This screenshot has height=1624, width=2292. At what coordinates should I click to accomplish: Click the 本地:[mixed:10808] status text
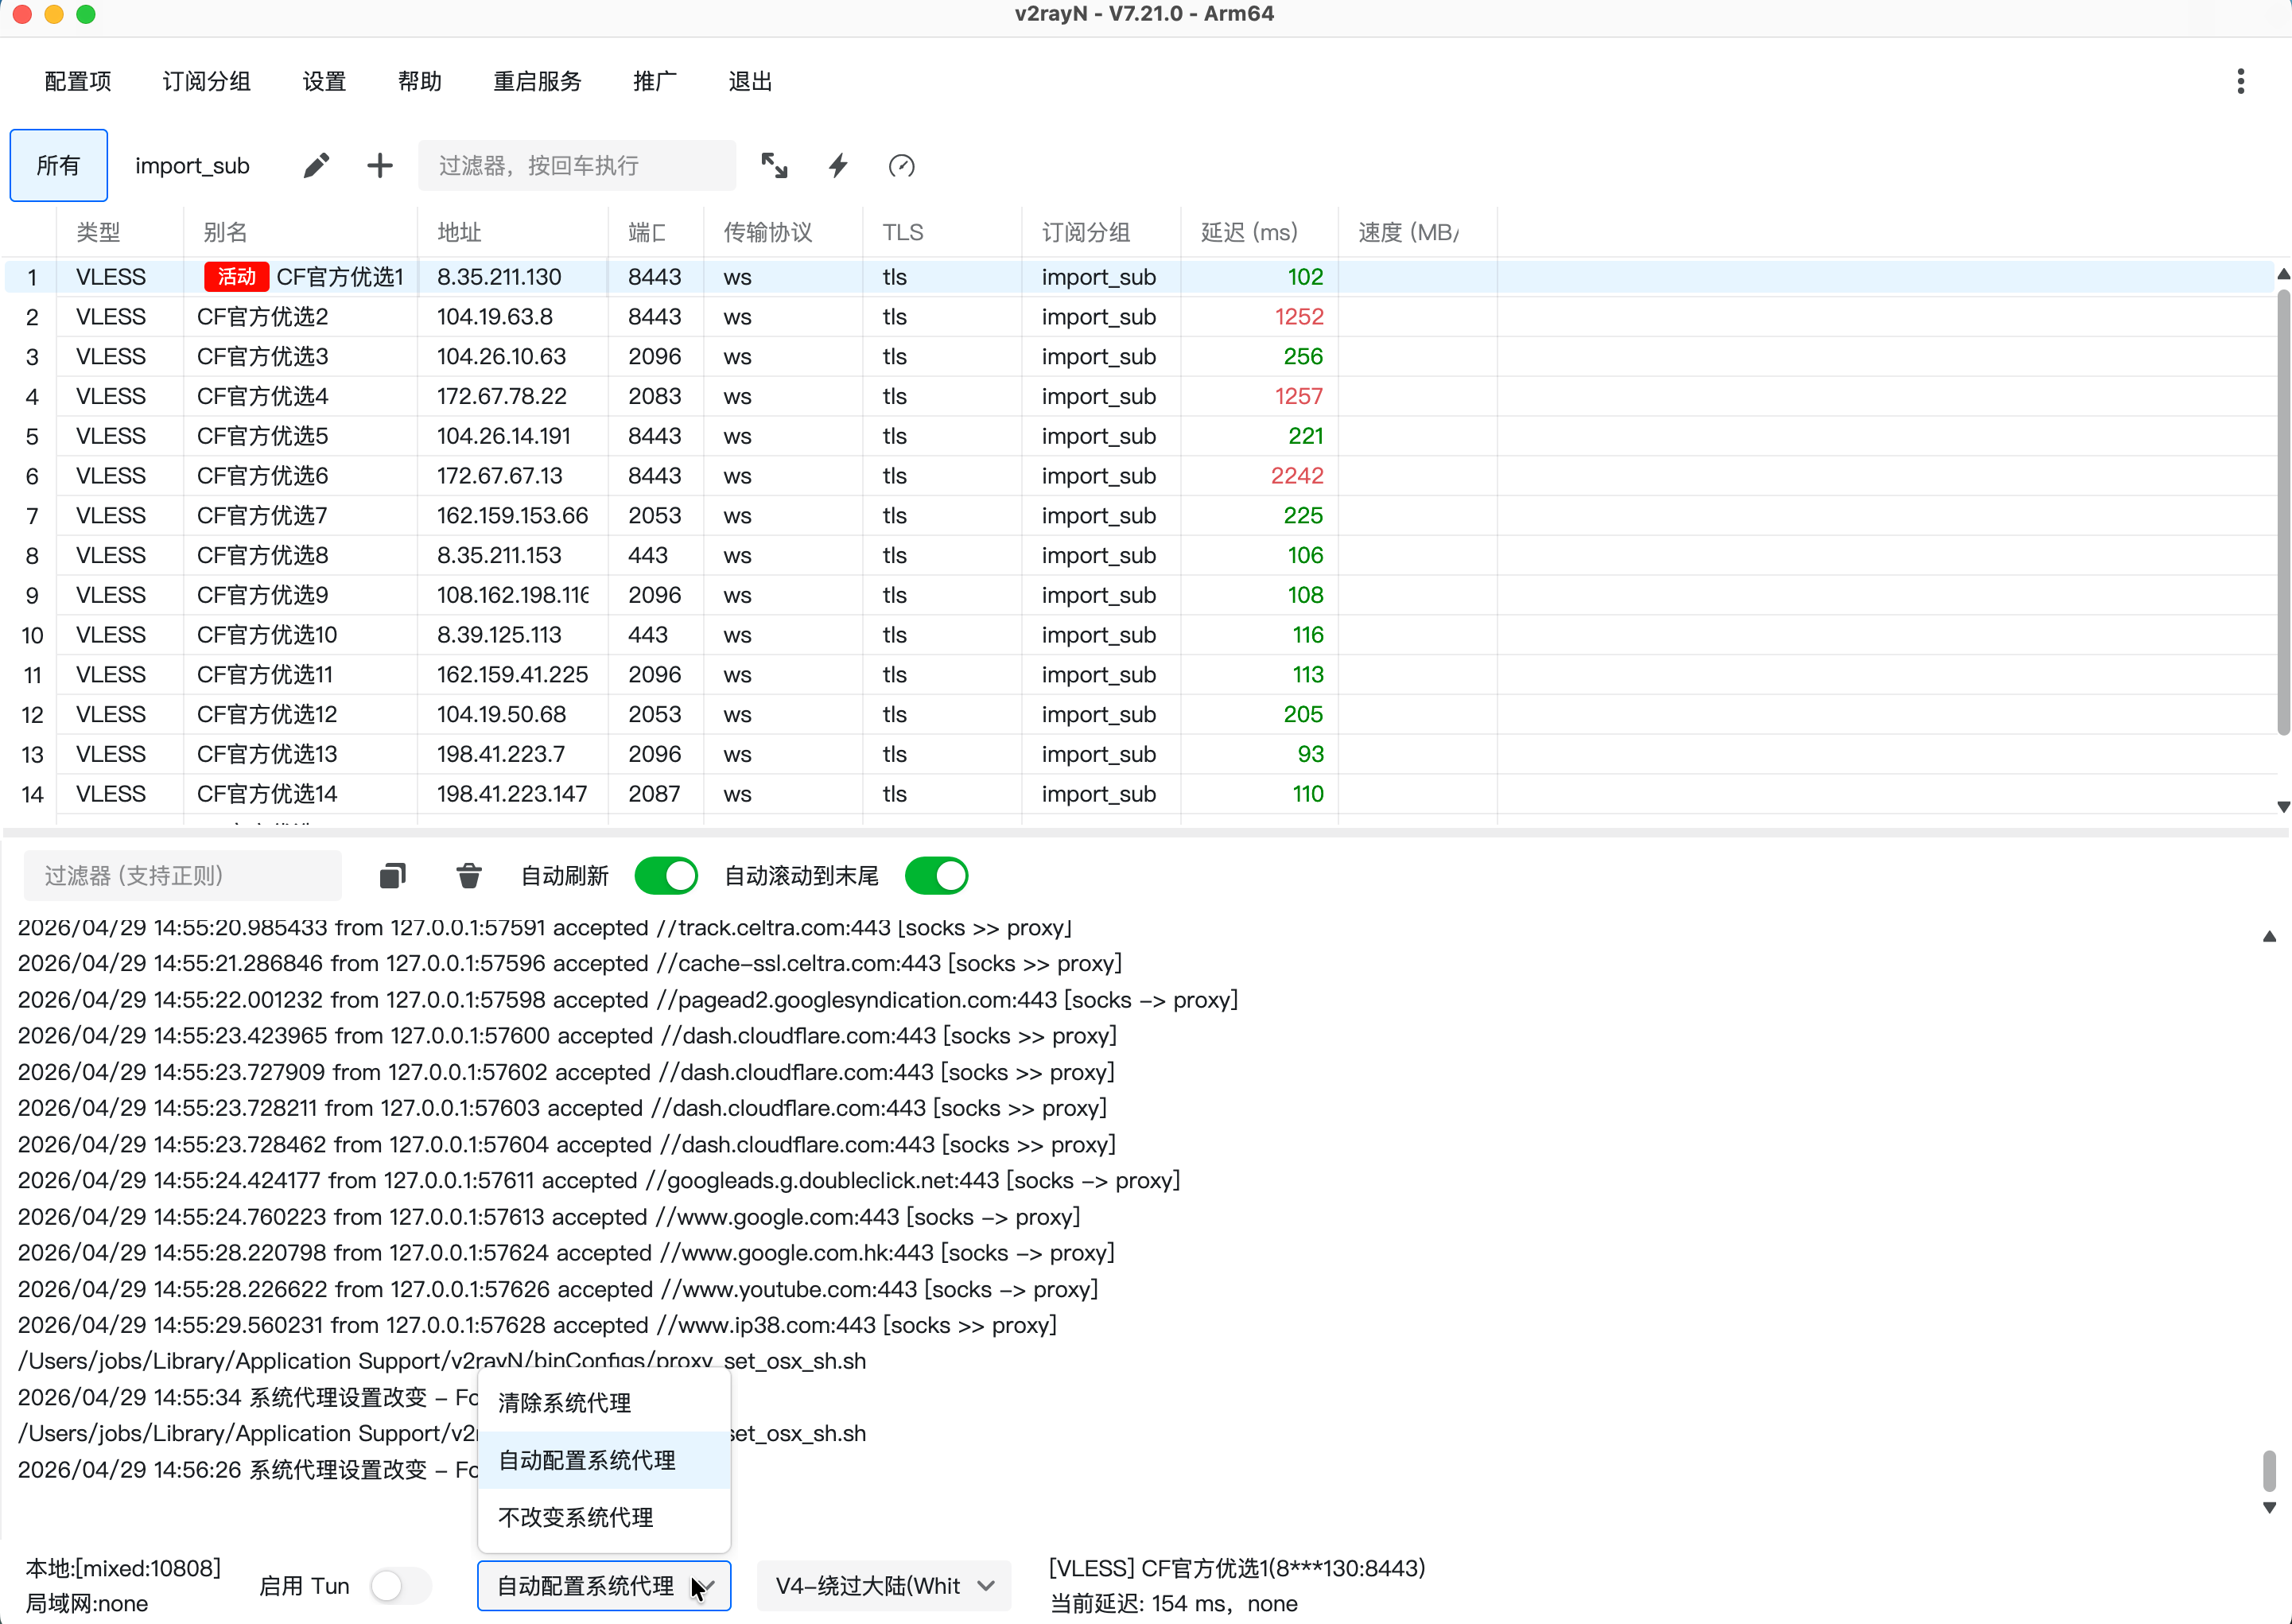[123, 1568]
